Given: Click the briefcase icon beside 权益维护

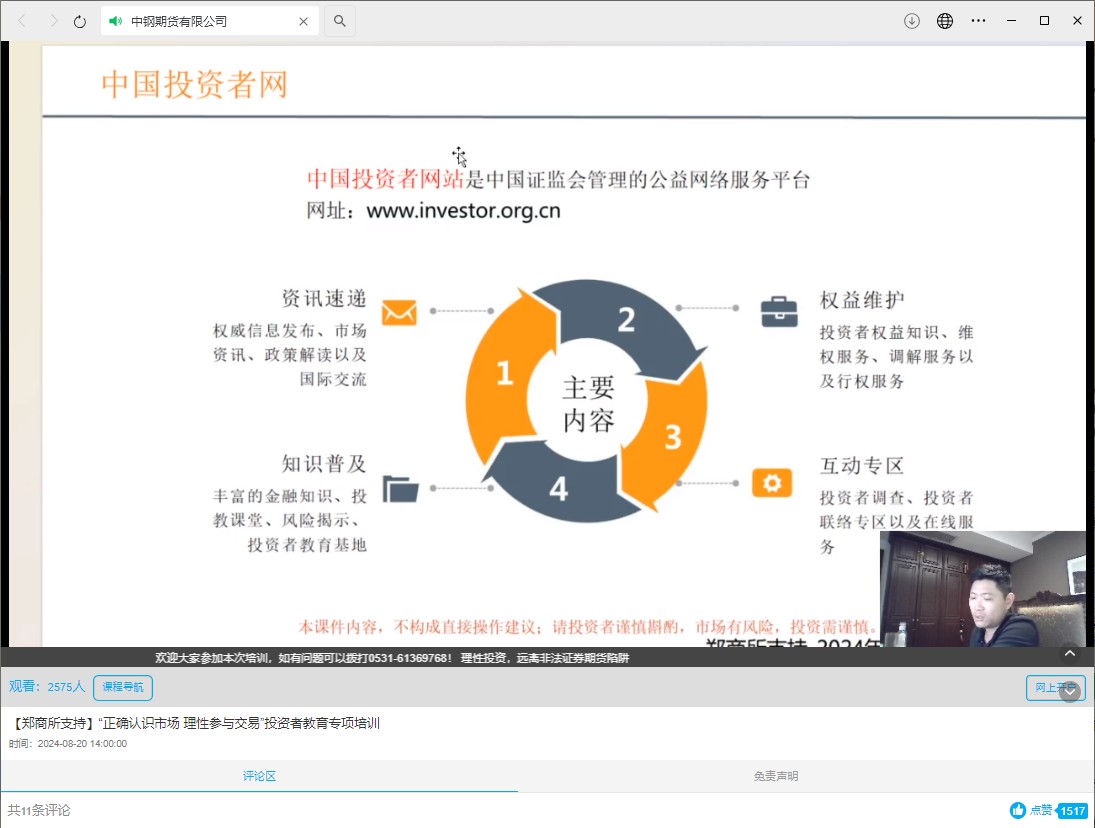Looking at the screenshot, I should [x=779, y=311].
